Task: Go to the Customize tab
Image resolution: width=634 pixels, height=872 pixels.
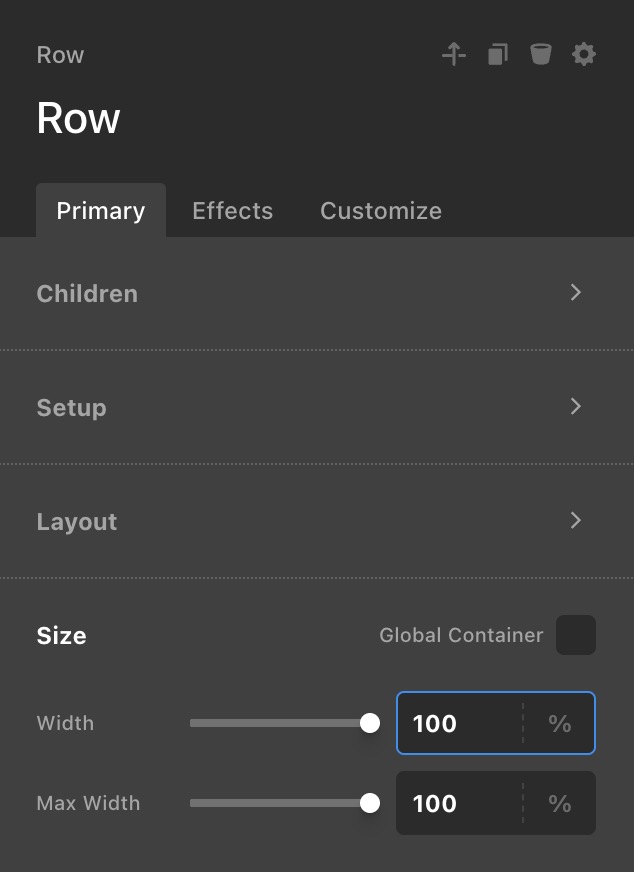Action: 381,211
